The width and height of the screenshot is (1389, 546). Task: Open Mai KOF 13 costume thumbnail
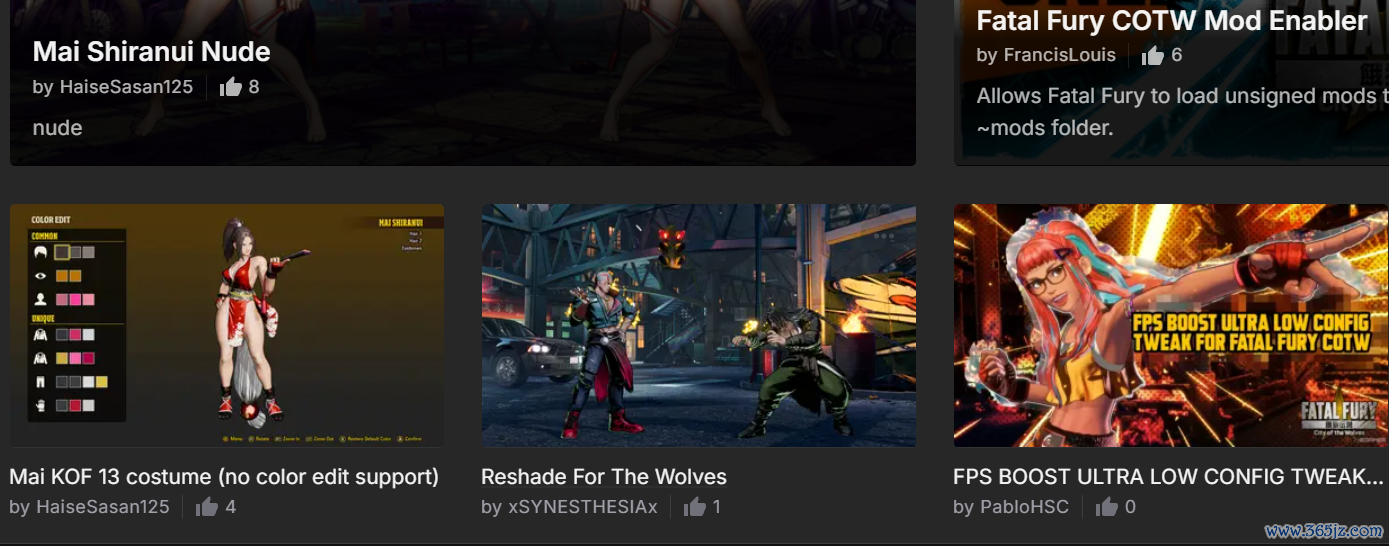click(227, 325)
